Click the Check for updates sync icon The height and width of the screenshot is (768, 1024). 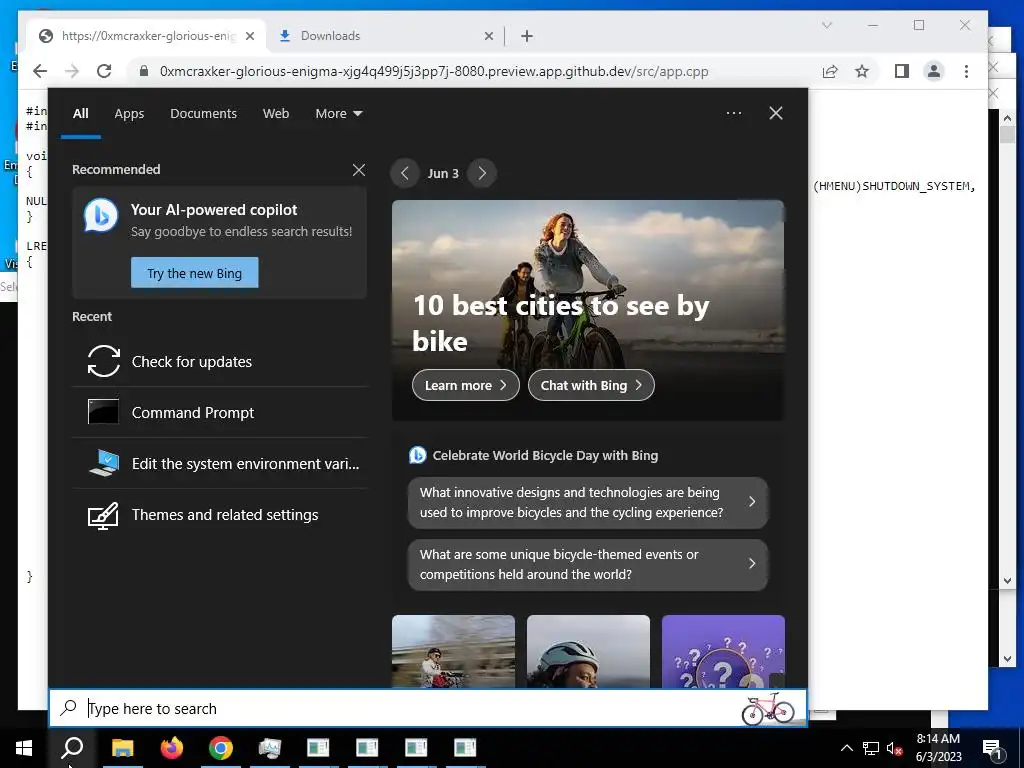pos(104,361)
